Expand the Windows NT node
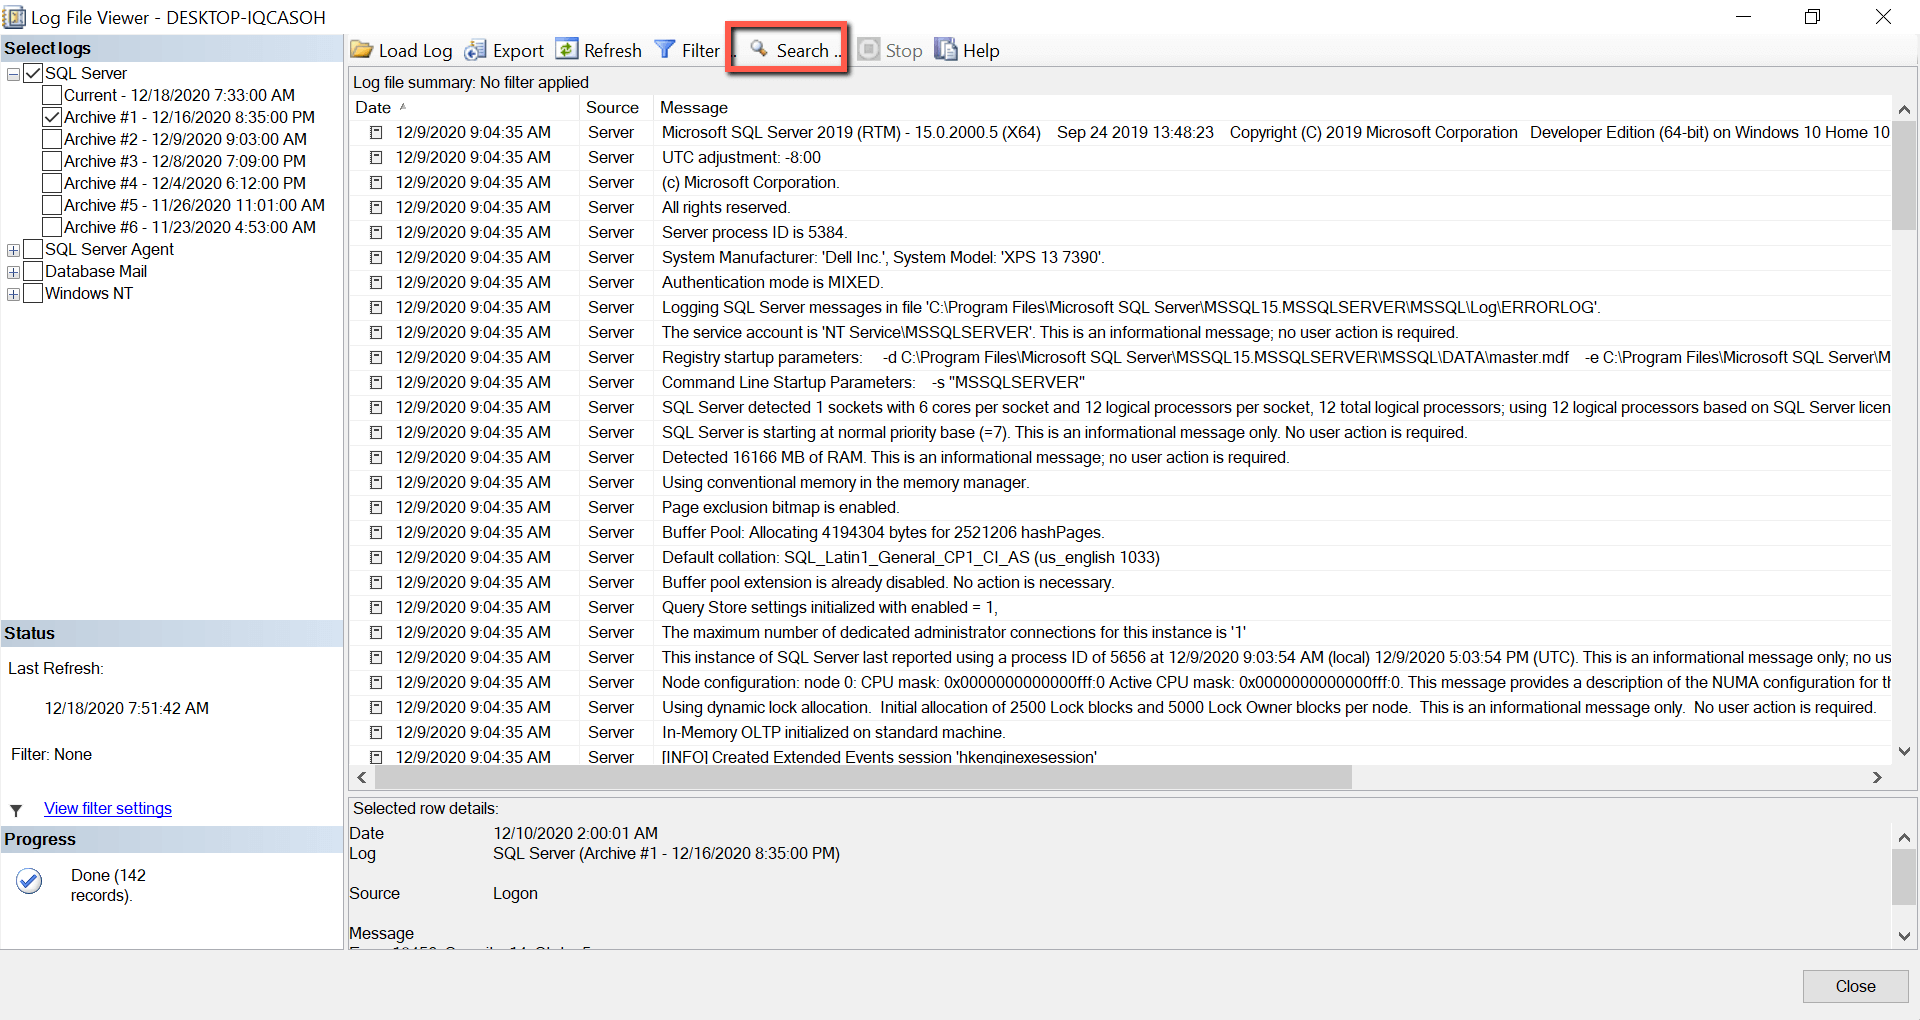This screenshot has height=1020, width=1920. (13, 293)
